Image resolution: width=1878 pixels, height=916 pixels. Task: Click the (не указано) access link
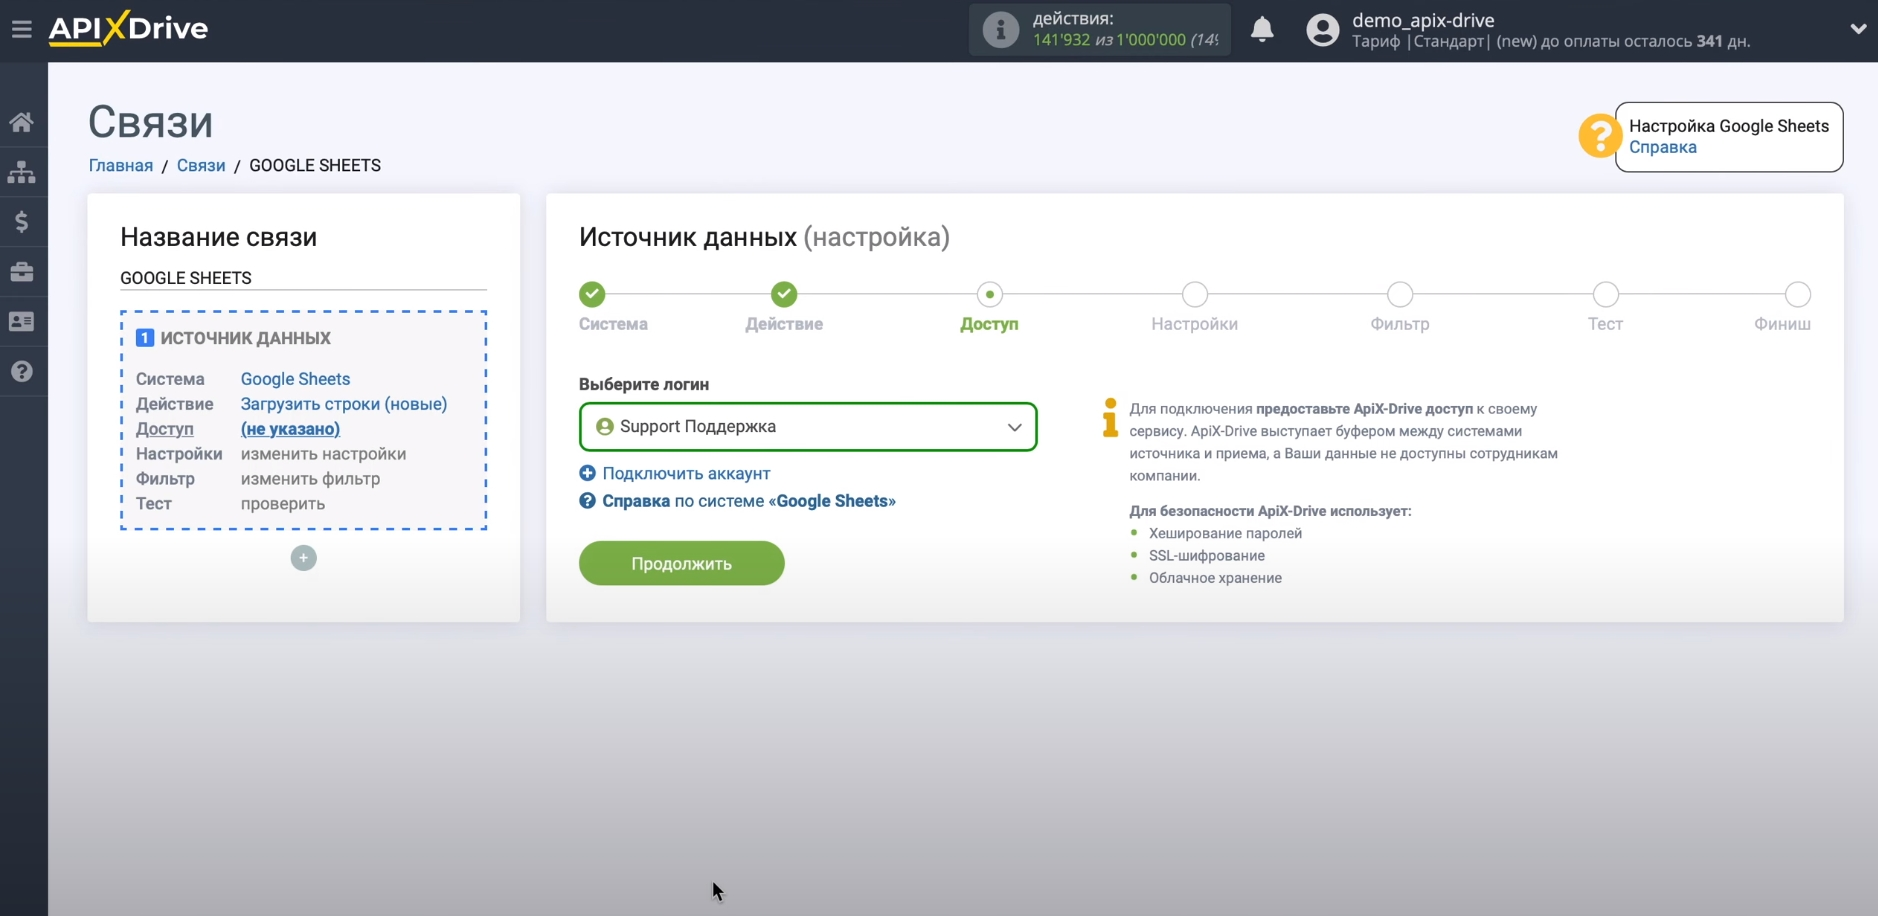pos(290,429)
